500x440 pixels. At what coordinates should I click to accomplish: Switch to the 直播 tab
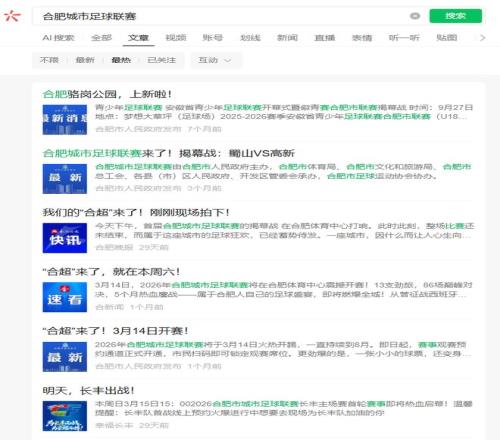(x=325, y=38)
